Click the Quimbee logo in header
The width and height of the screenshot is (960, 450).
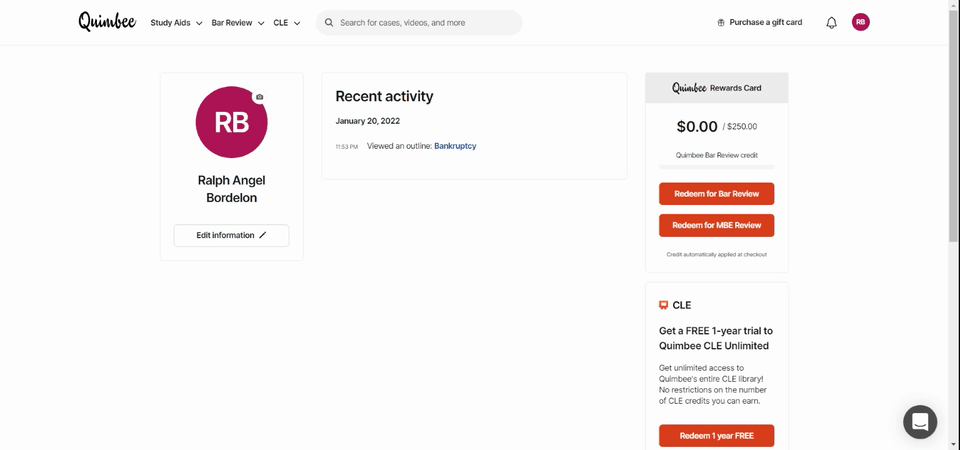[x=107, y=22]
